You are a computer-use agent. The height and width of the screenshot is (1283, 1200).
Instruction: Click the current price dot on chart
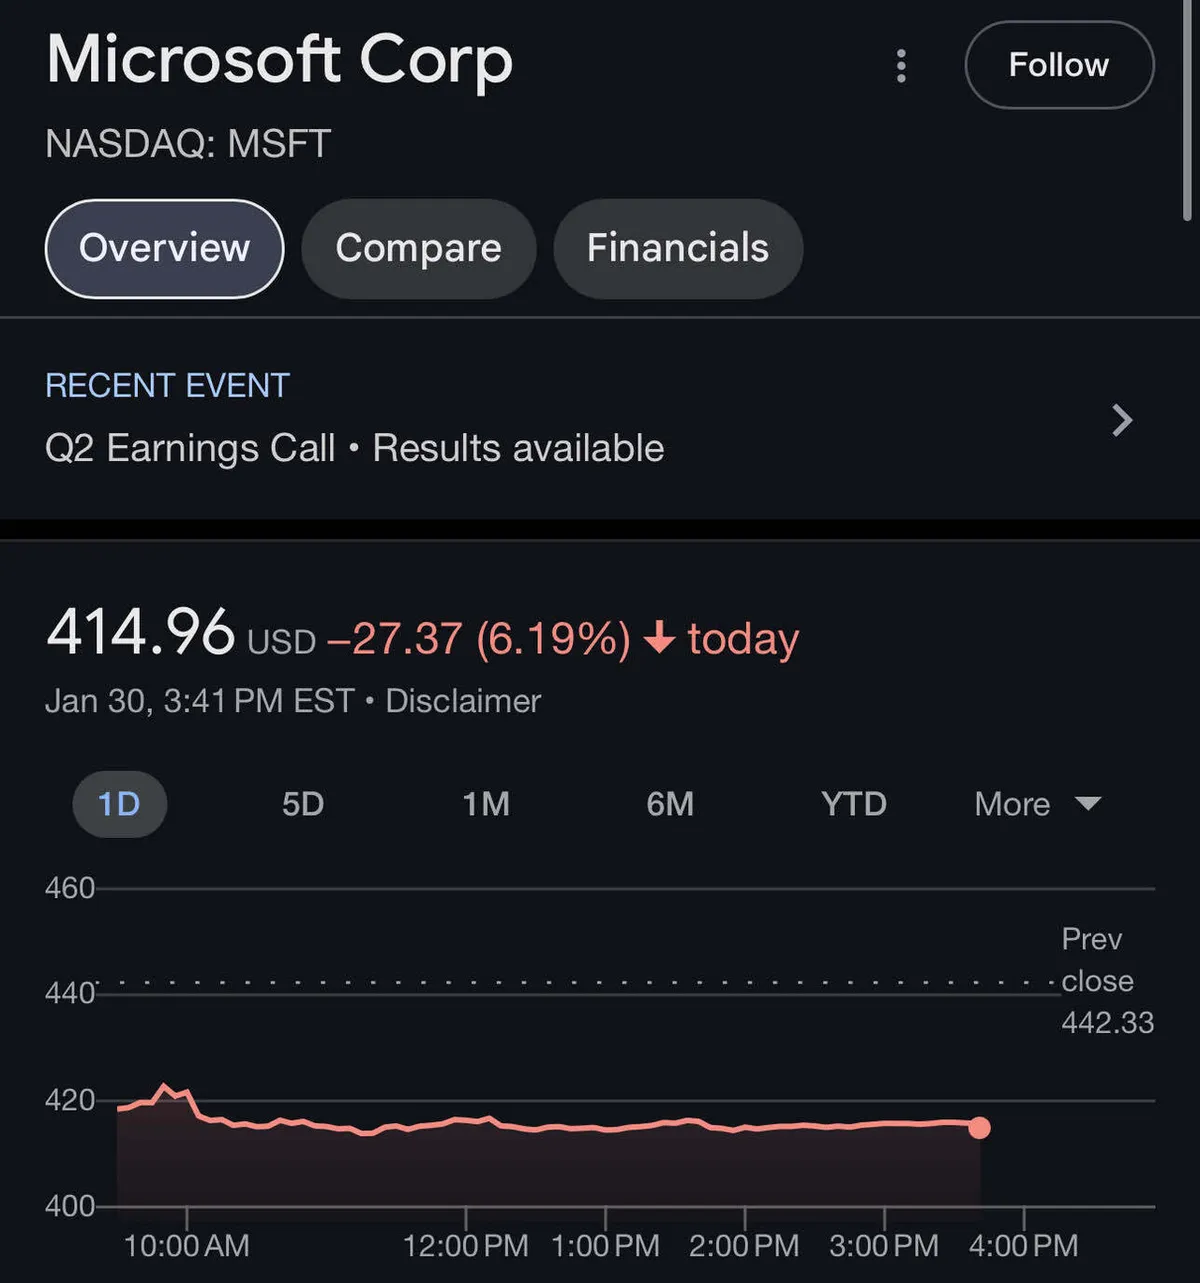pos(979,1128)
